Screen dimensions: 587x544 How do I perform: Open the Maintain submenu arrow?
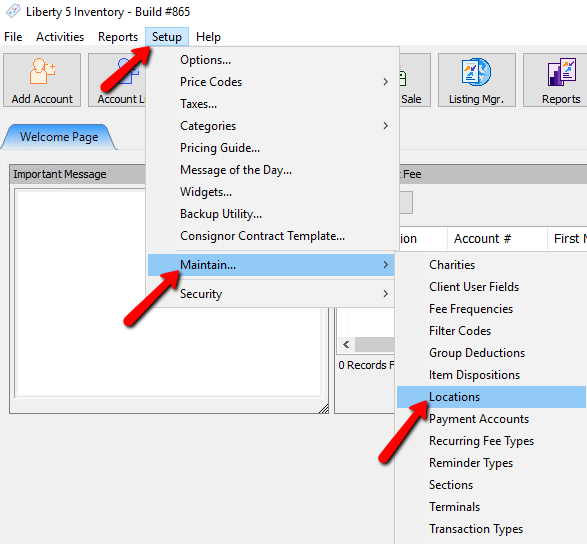386,265
